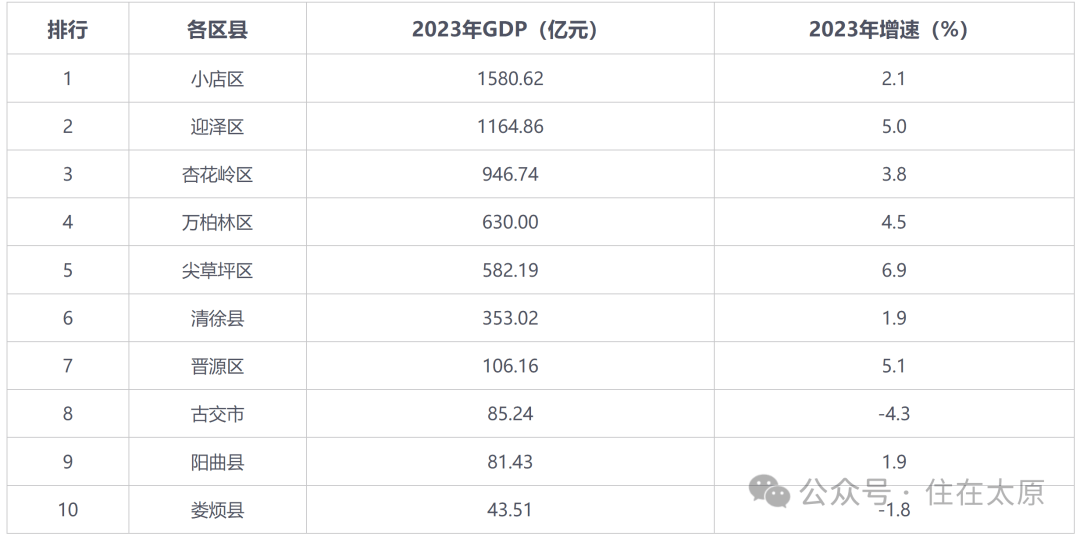Click the 清徐县 county name
Viewport: 1080px width, 536px height.
217,318
